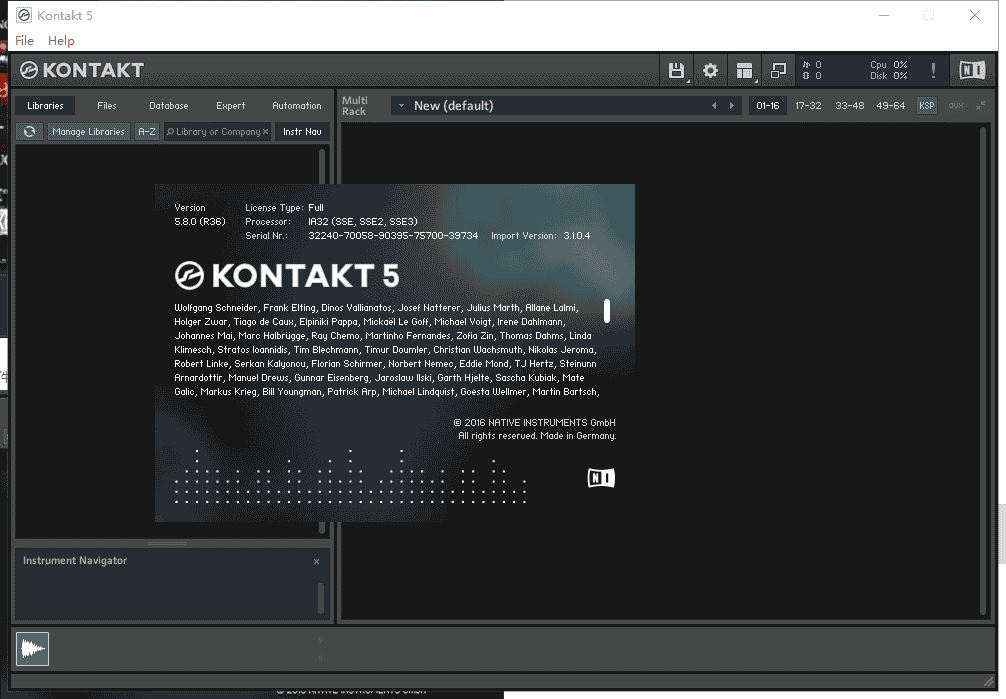1006x699 pixels.
Task: Click the save icon in the toolbar
Action: (x=676, y=70)
